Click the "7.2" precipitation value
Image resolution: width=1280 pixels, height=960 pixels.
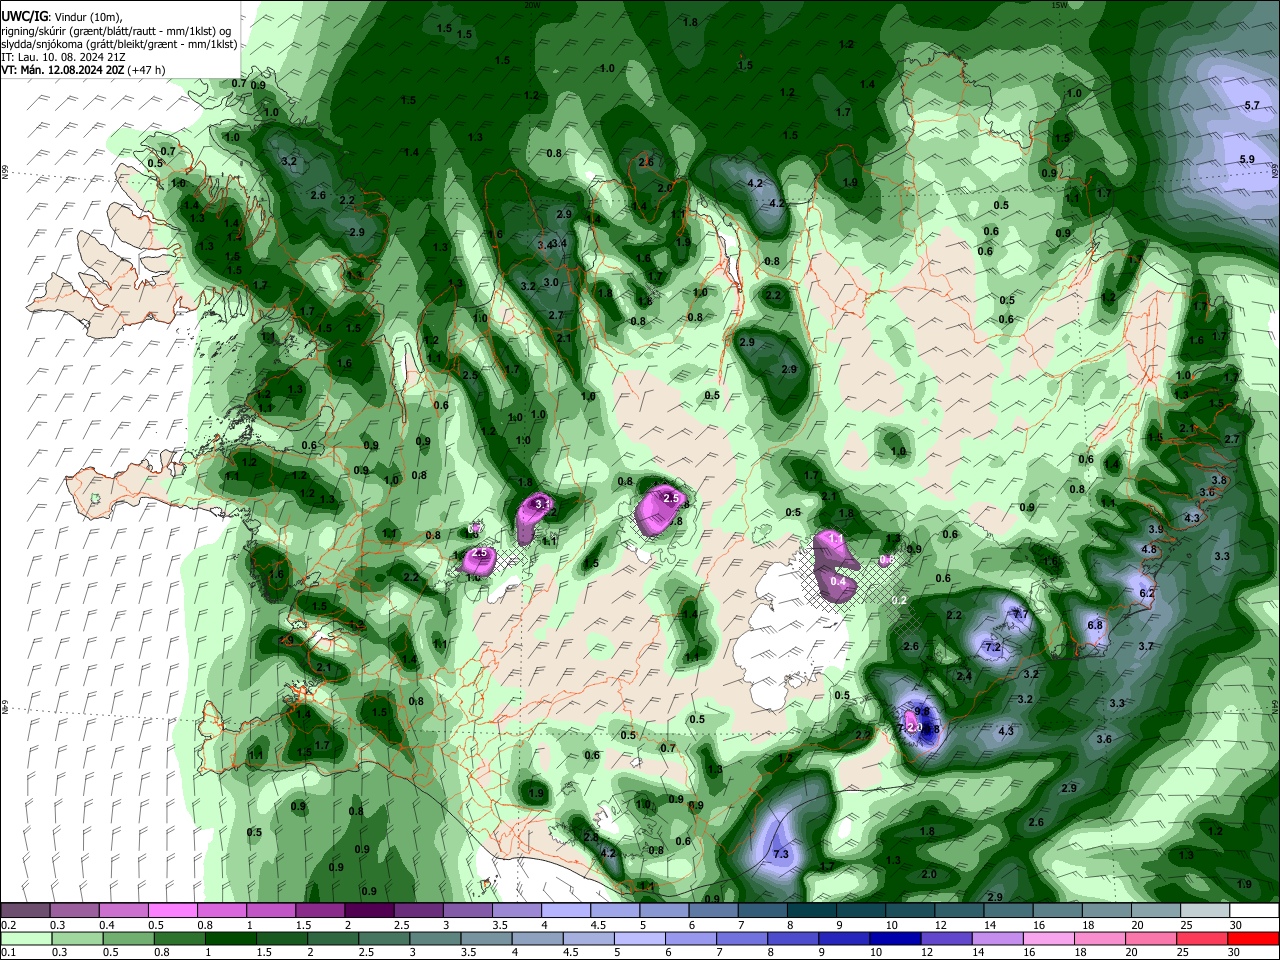[x=993, y=647]
